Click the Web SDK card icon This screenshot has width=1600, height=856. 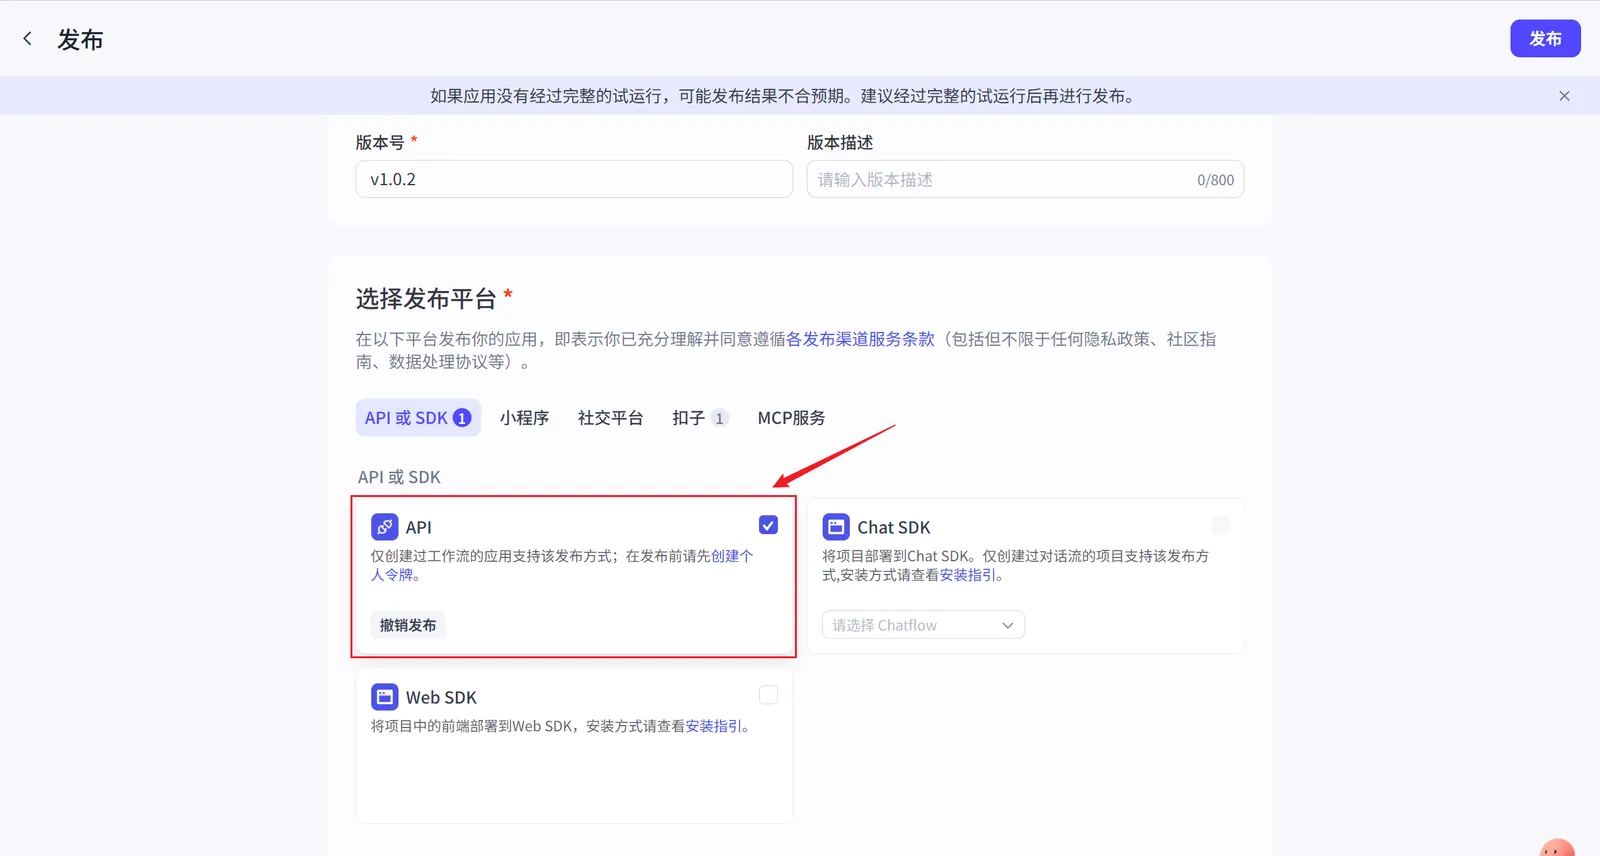coord(384,697)
